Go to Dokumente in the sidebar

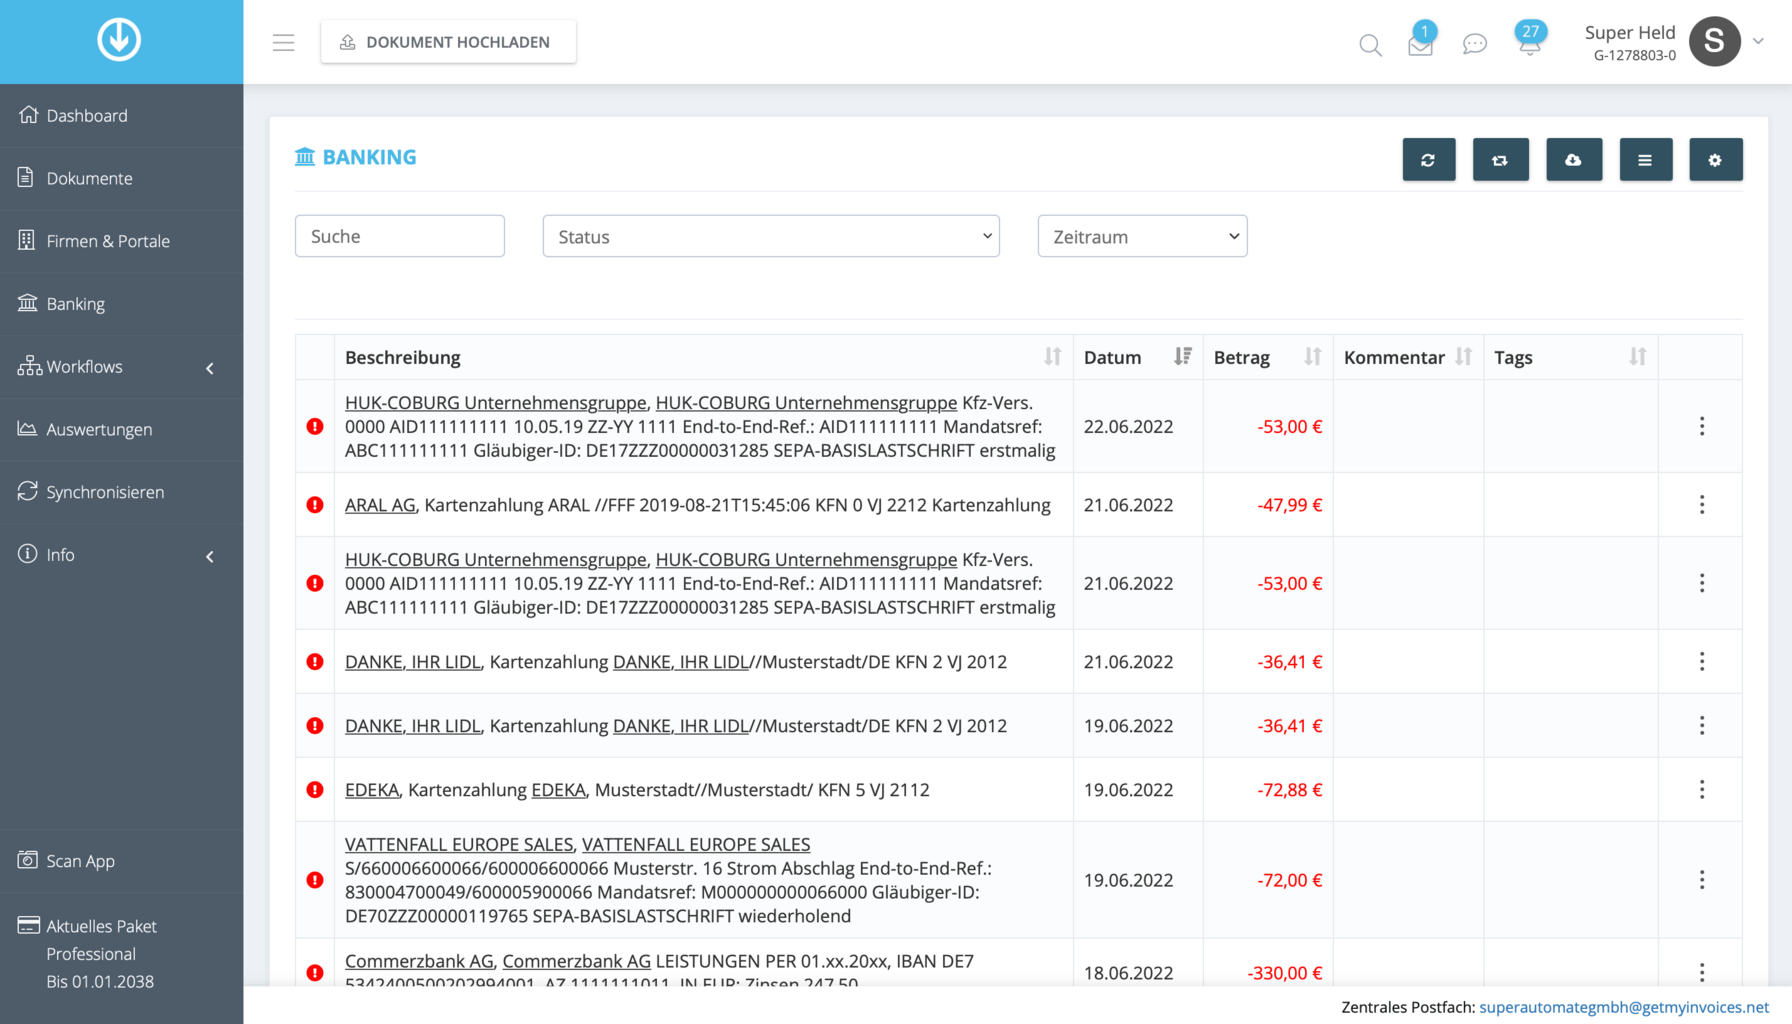tap(89, 178)
